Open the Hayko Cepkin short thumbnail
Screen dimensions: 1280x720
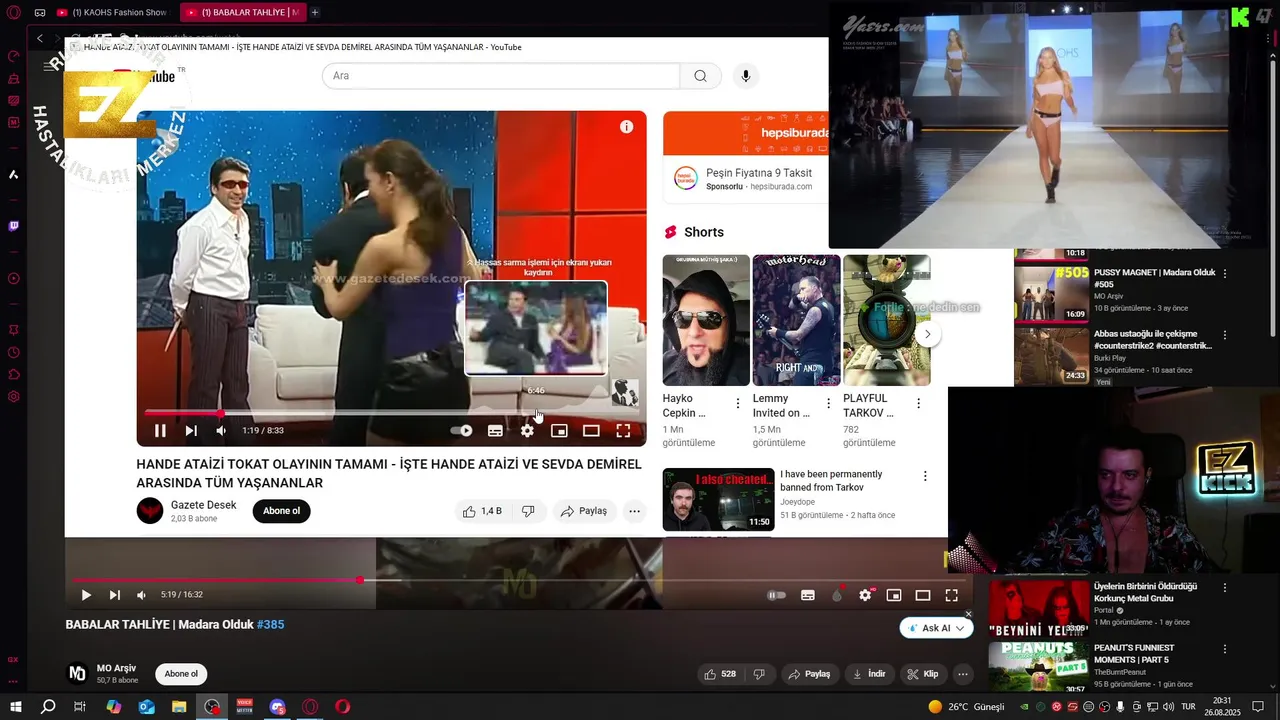(x=706, y=320)
